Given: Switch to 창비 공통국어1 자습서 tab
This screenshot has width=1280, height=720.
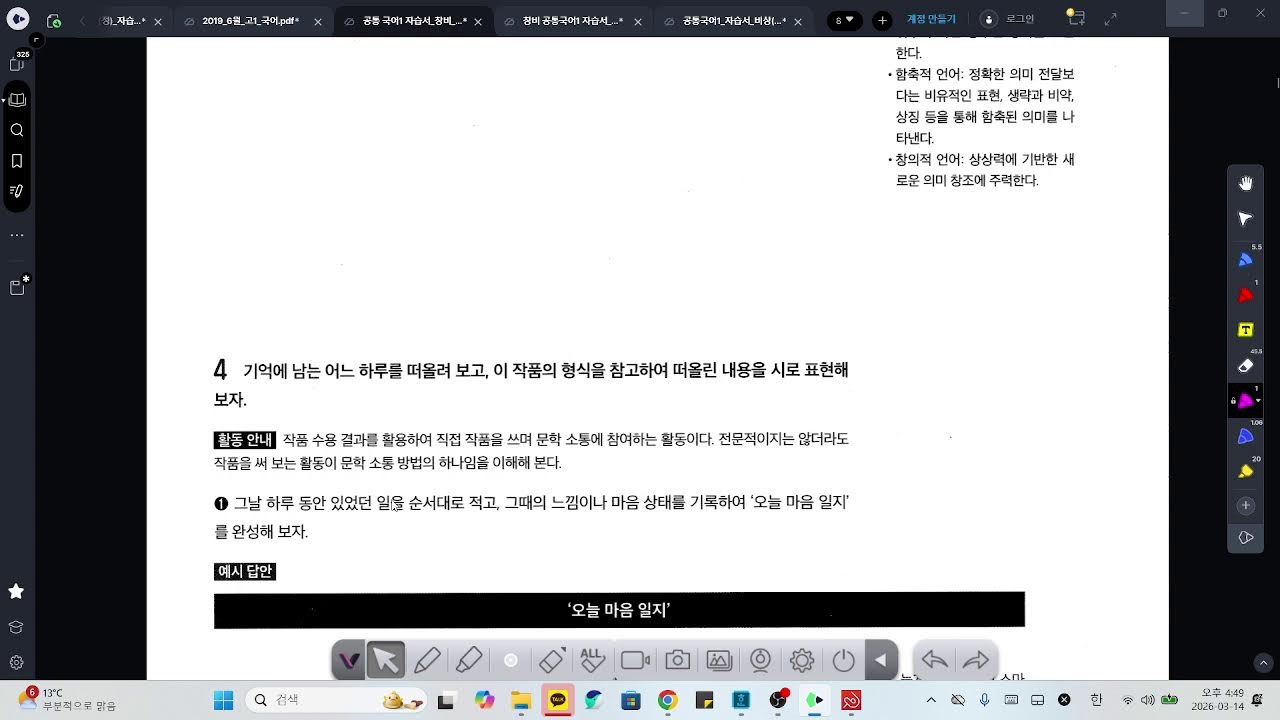Looking at the screenshot, I should 573,20.
